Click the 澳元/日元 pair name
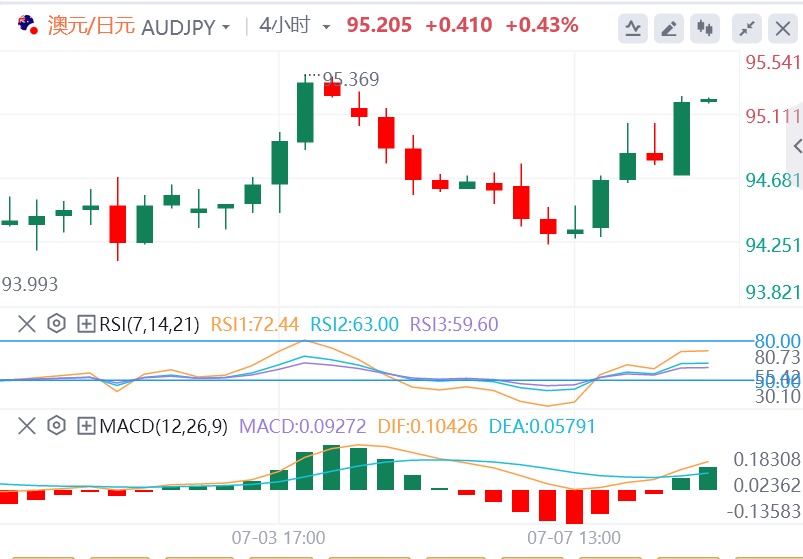This screenshot has width=803, height=559. (92, 26)
